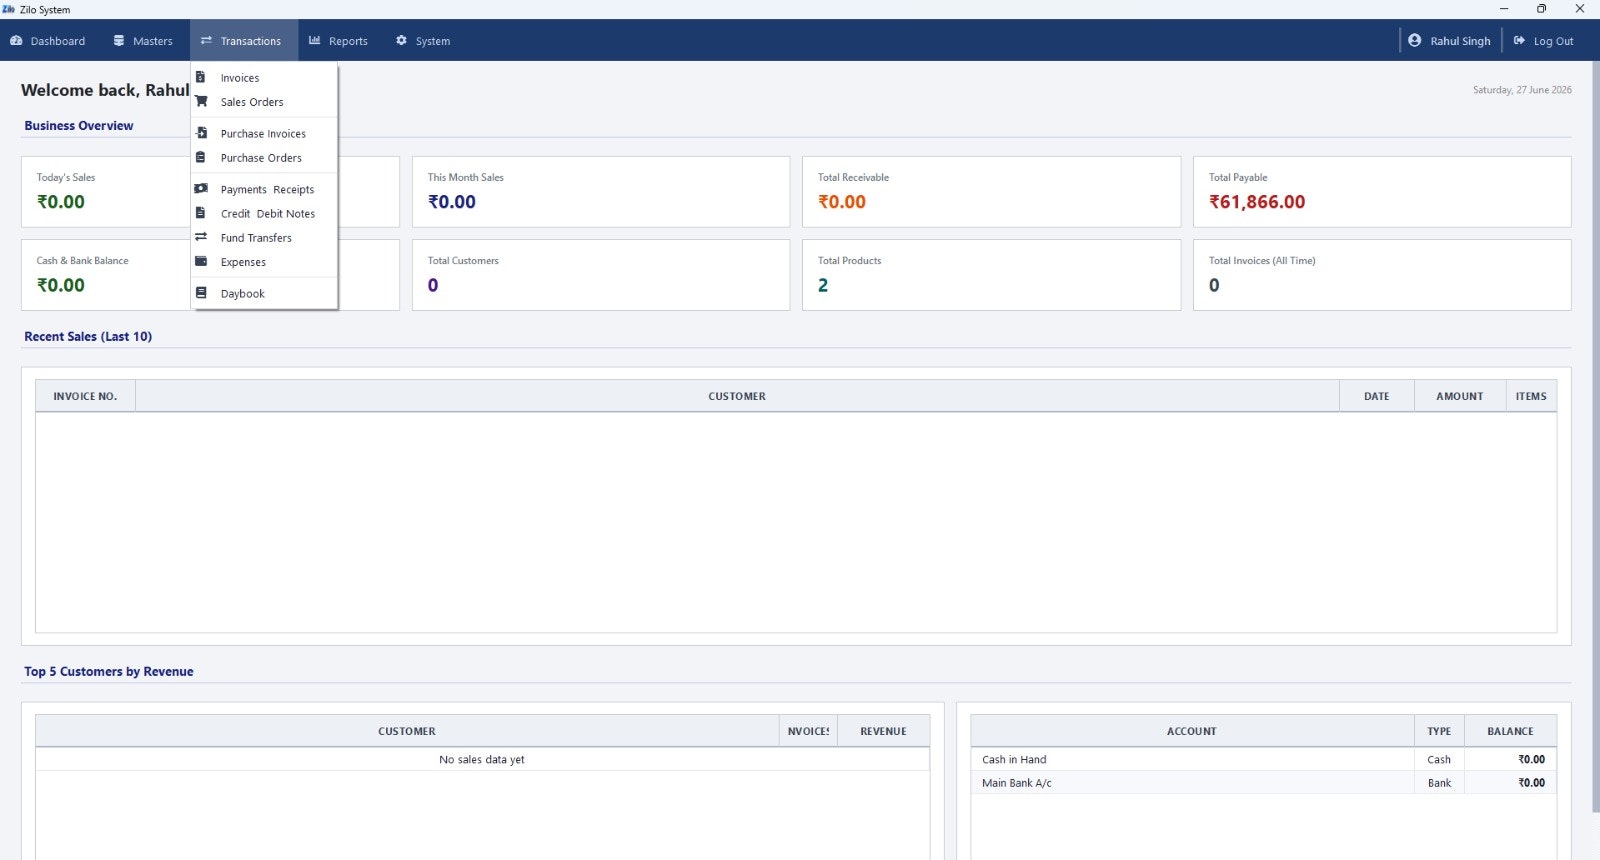Screen dimensions: 1600x860
Task: Click the Purchase Invoices icon
Action: coord(201,133)
